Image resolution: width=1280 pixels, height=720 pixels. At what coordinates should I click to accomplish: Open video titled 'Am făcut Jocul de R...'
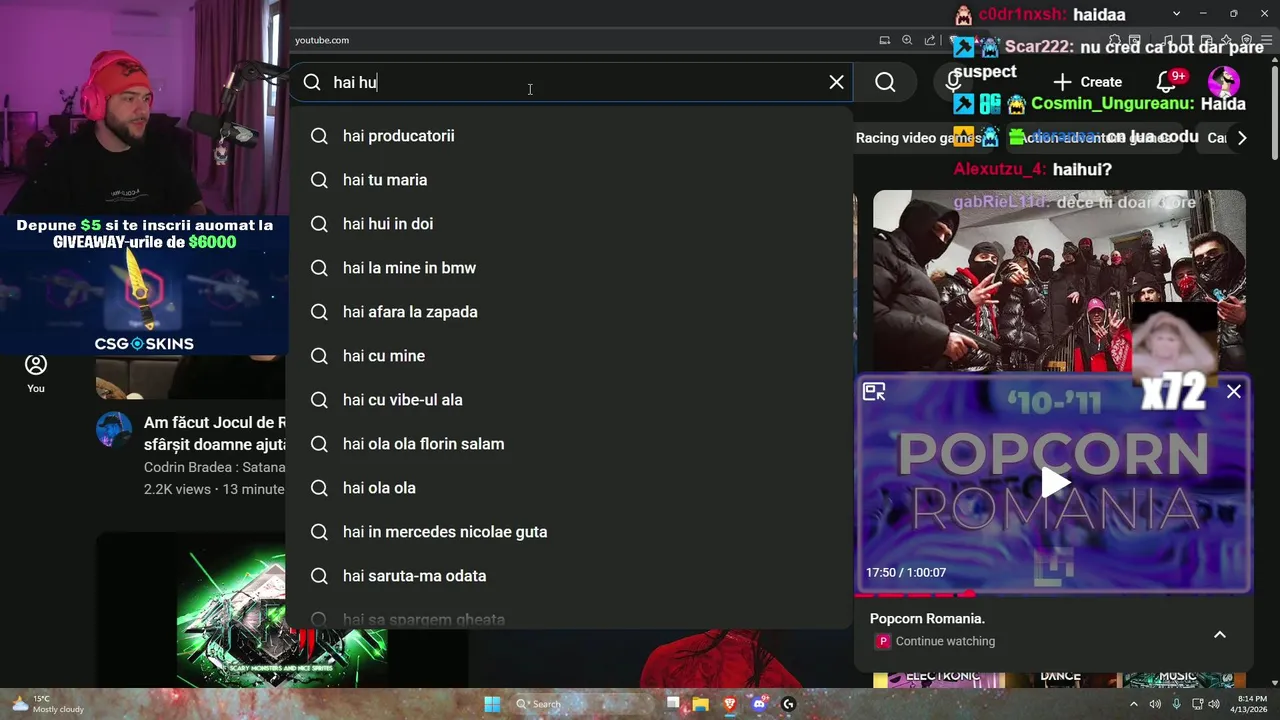tap(214, 432)
